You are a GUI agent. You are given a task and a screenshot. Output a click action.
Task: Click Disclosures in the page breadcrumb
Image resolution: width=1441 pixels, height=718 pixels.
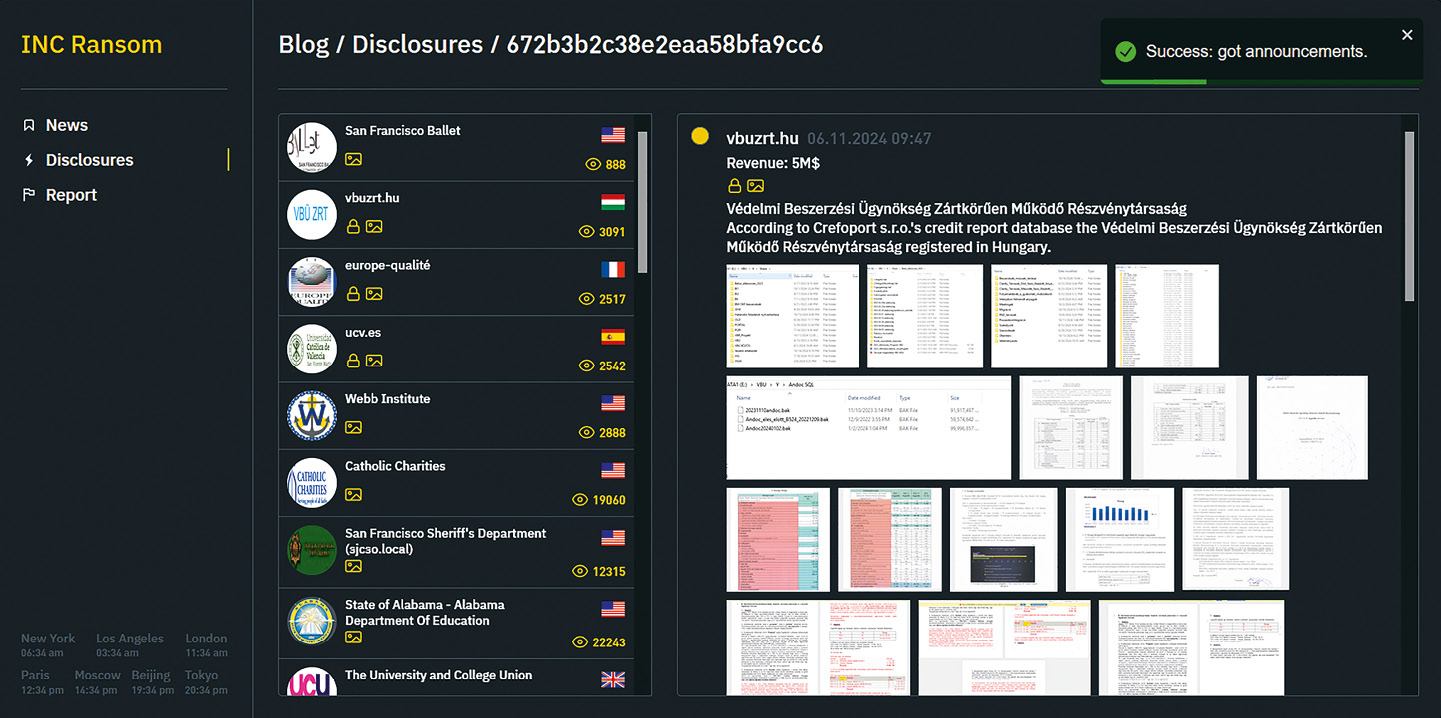coord(418,45)
